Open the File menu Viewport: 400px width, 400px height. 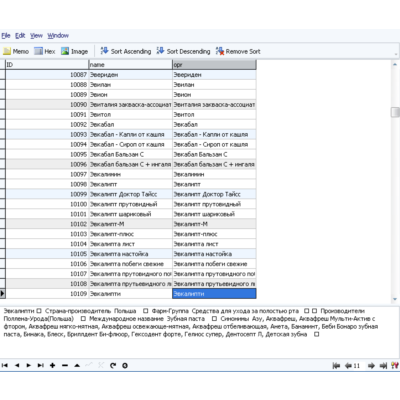6,35
